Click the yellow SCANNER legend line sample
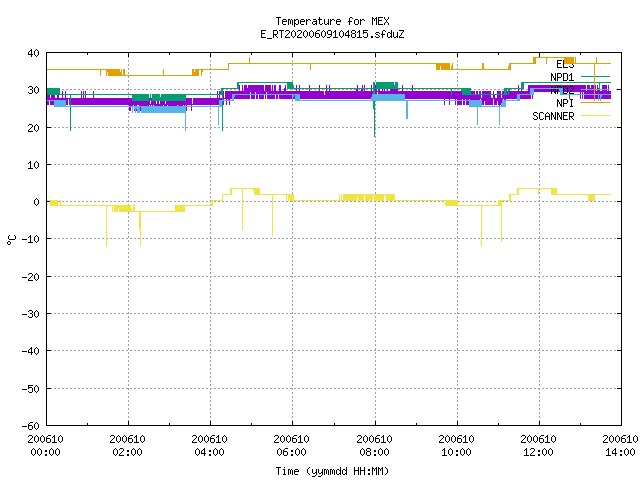The height and width of the screenshot is (480, 640). coord(595,116)
